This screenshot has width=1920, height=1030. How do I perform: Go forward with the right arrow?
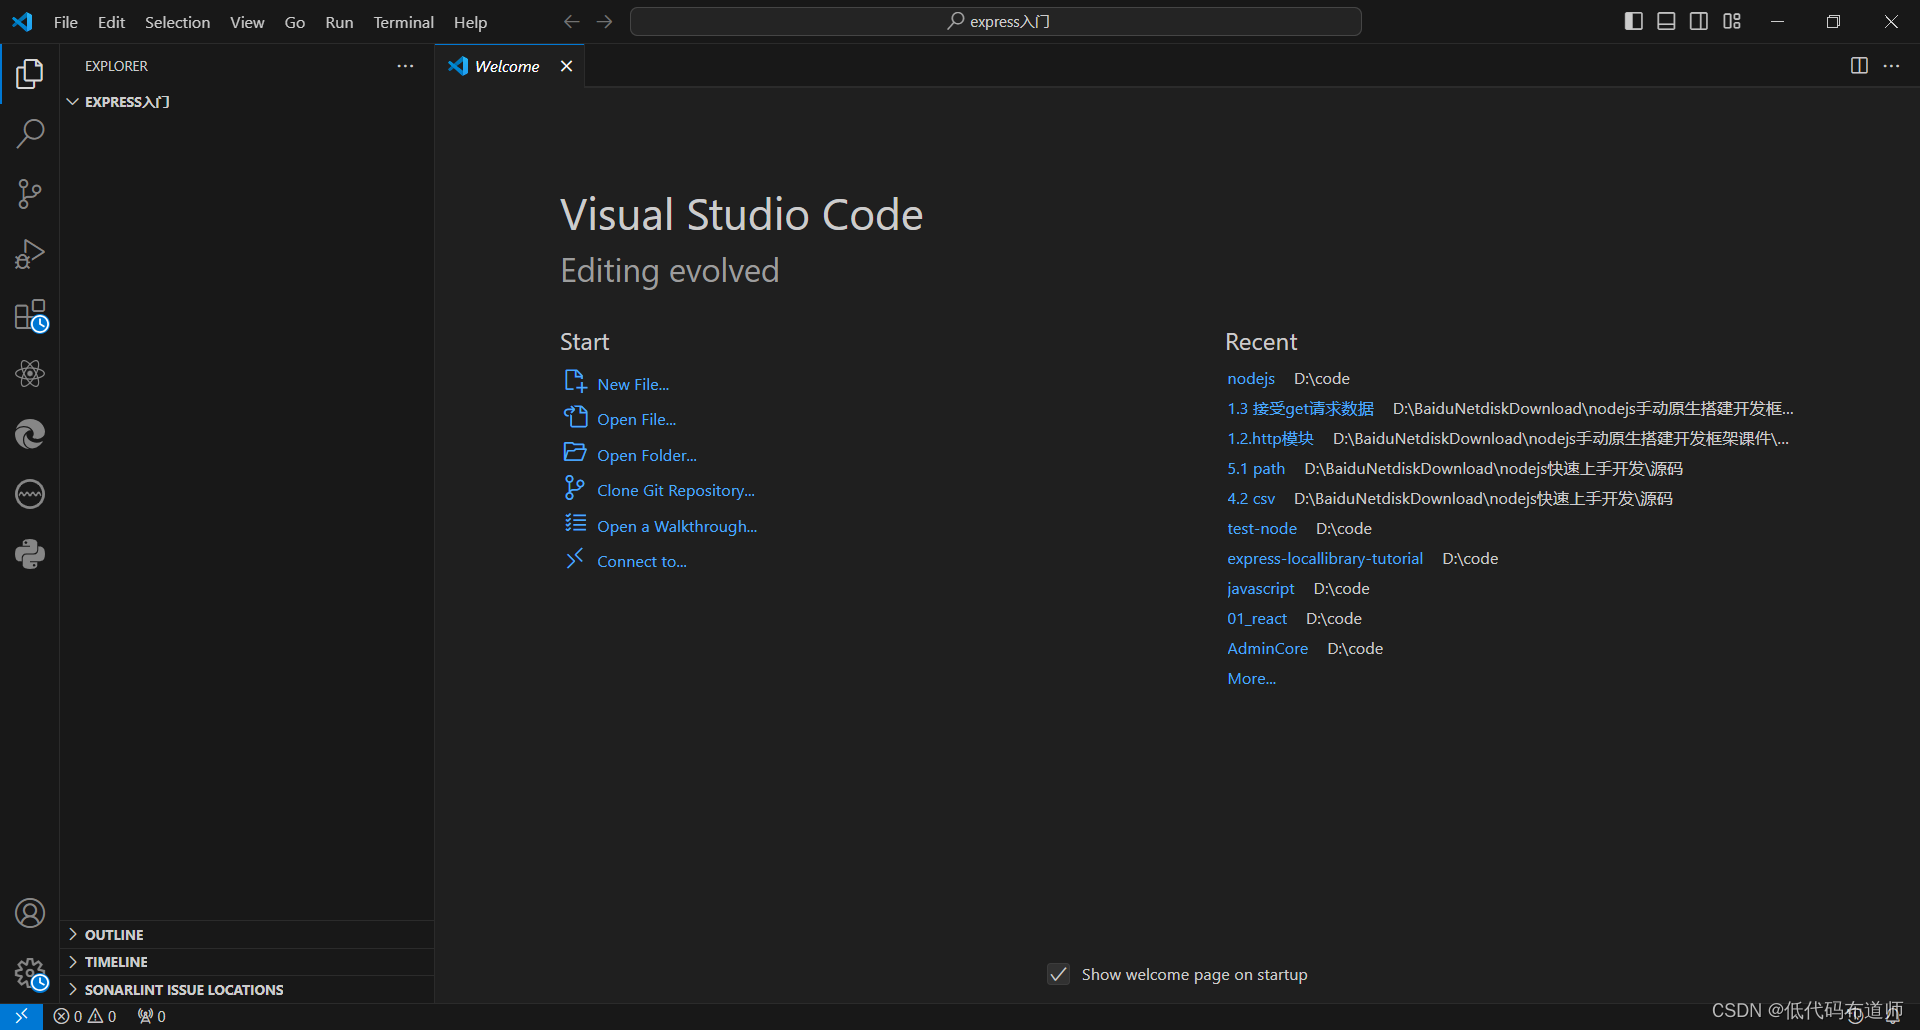click(604, 21)
